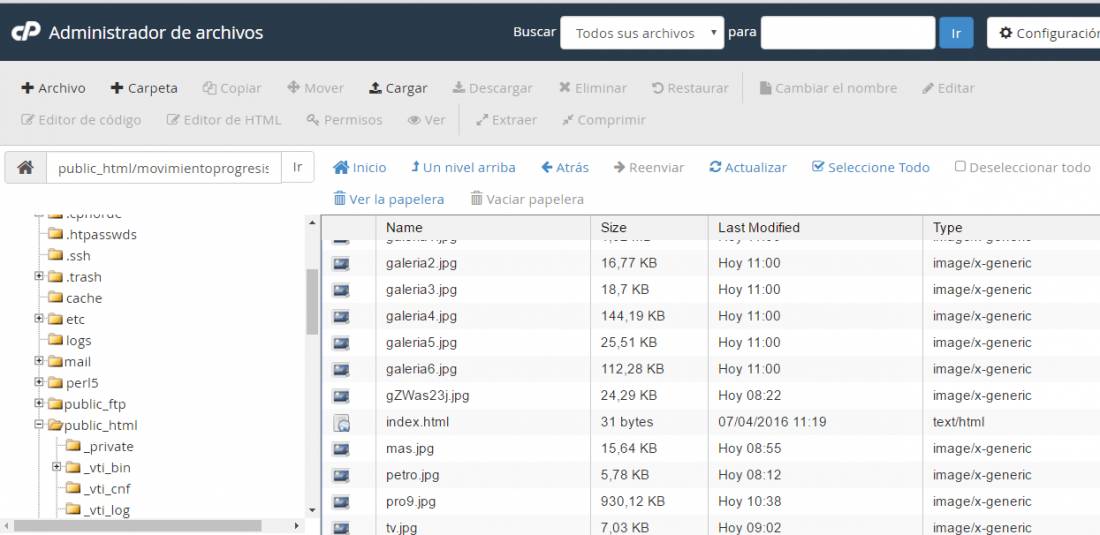Click the search text field after para
Screen dimensions: 1100x535
pyautogui.click(x=847, y=33)
